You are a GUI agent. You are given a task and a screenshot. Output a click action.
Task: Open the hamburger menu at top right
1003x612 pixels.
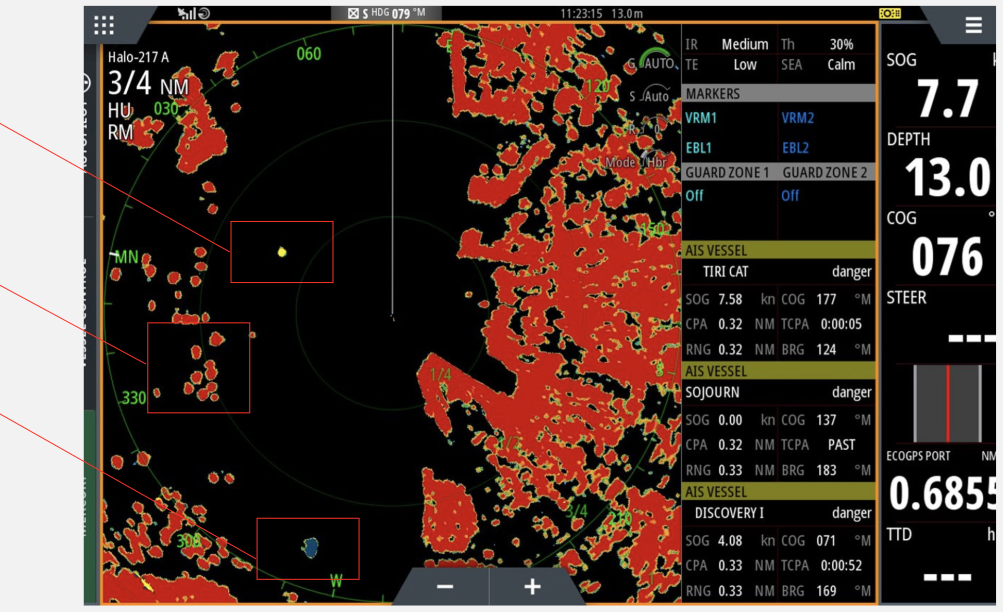973,26
